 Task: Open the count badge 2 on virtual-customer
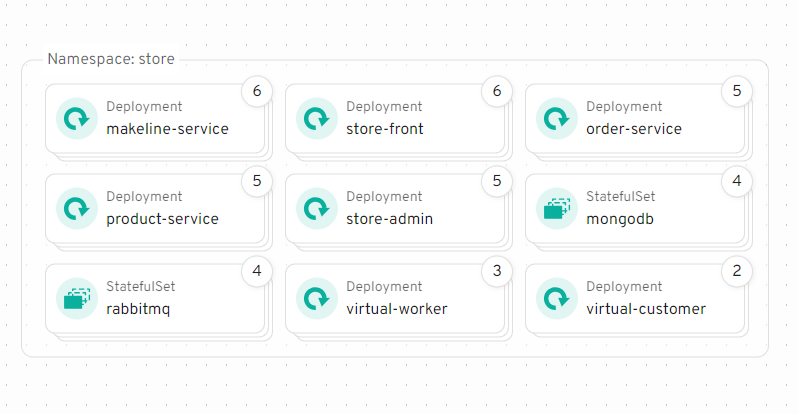[x=737, y=271]
